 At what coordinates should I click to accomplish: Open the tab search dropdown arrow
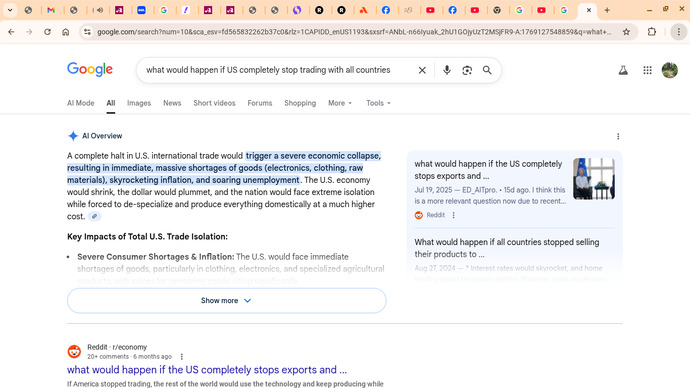click(10, 10)
